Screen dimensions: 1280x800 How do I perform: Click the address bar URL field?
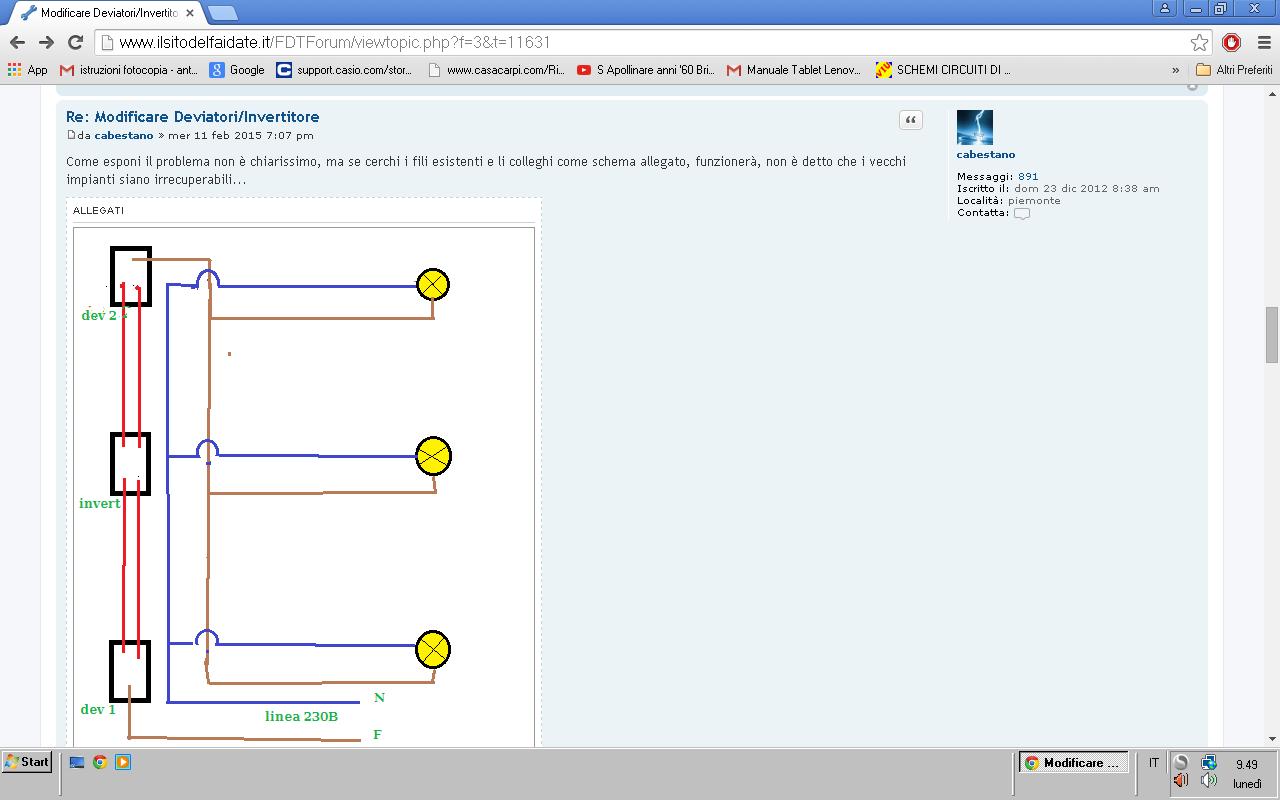click(640, 42)
